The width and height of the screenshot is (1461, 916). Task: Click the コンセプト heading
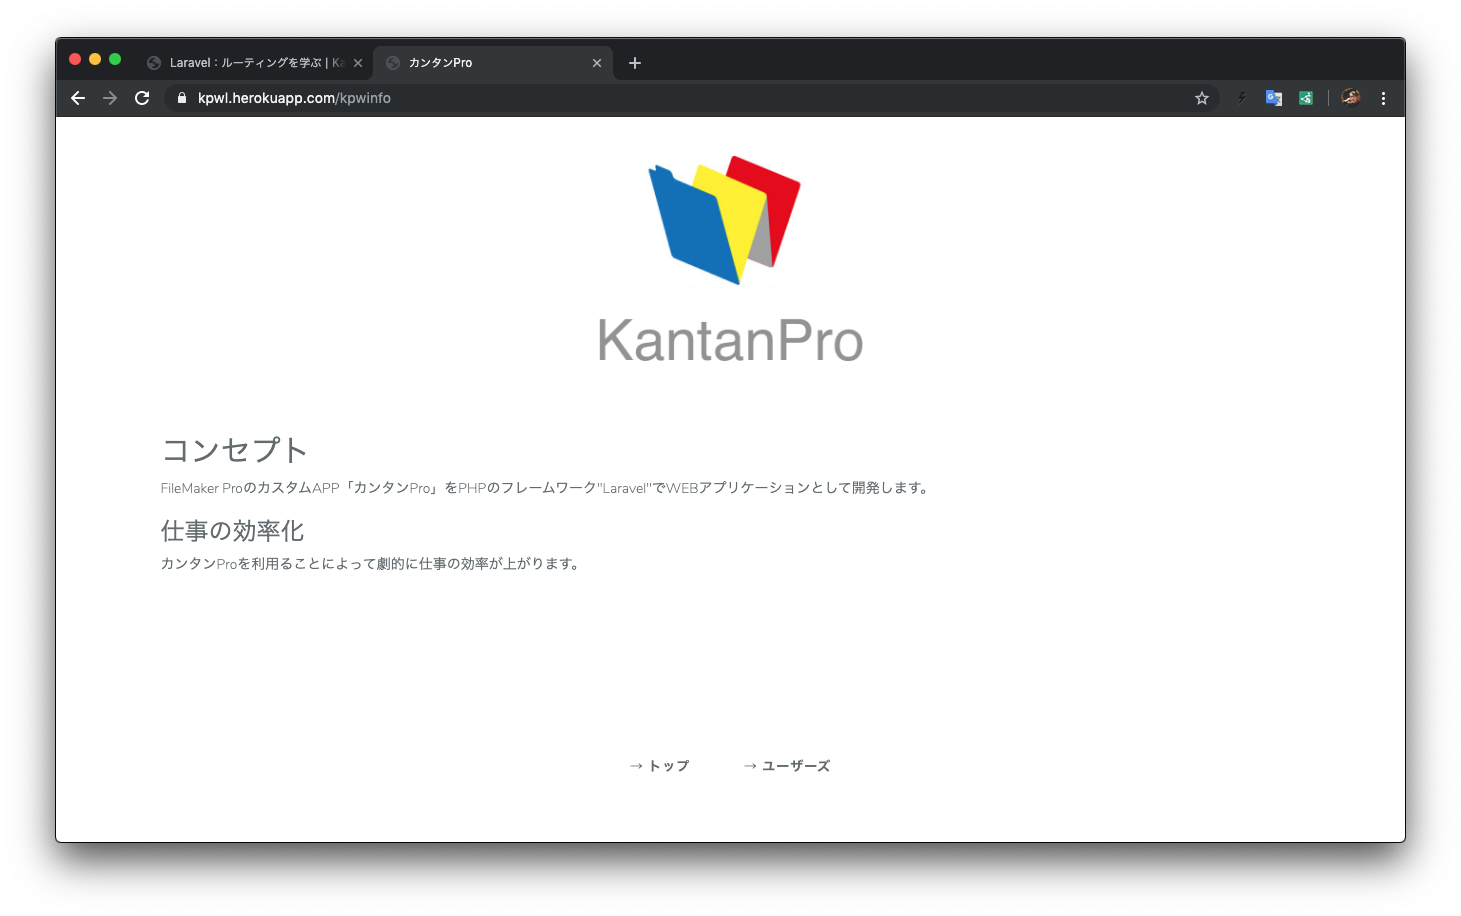[234, 450]
